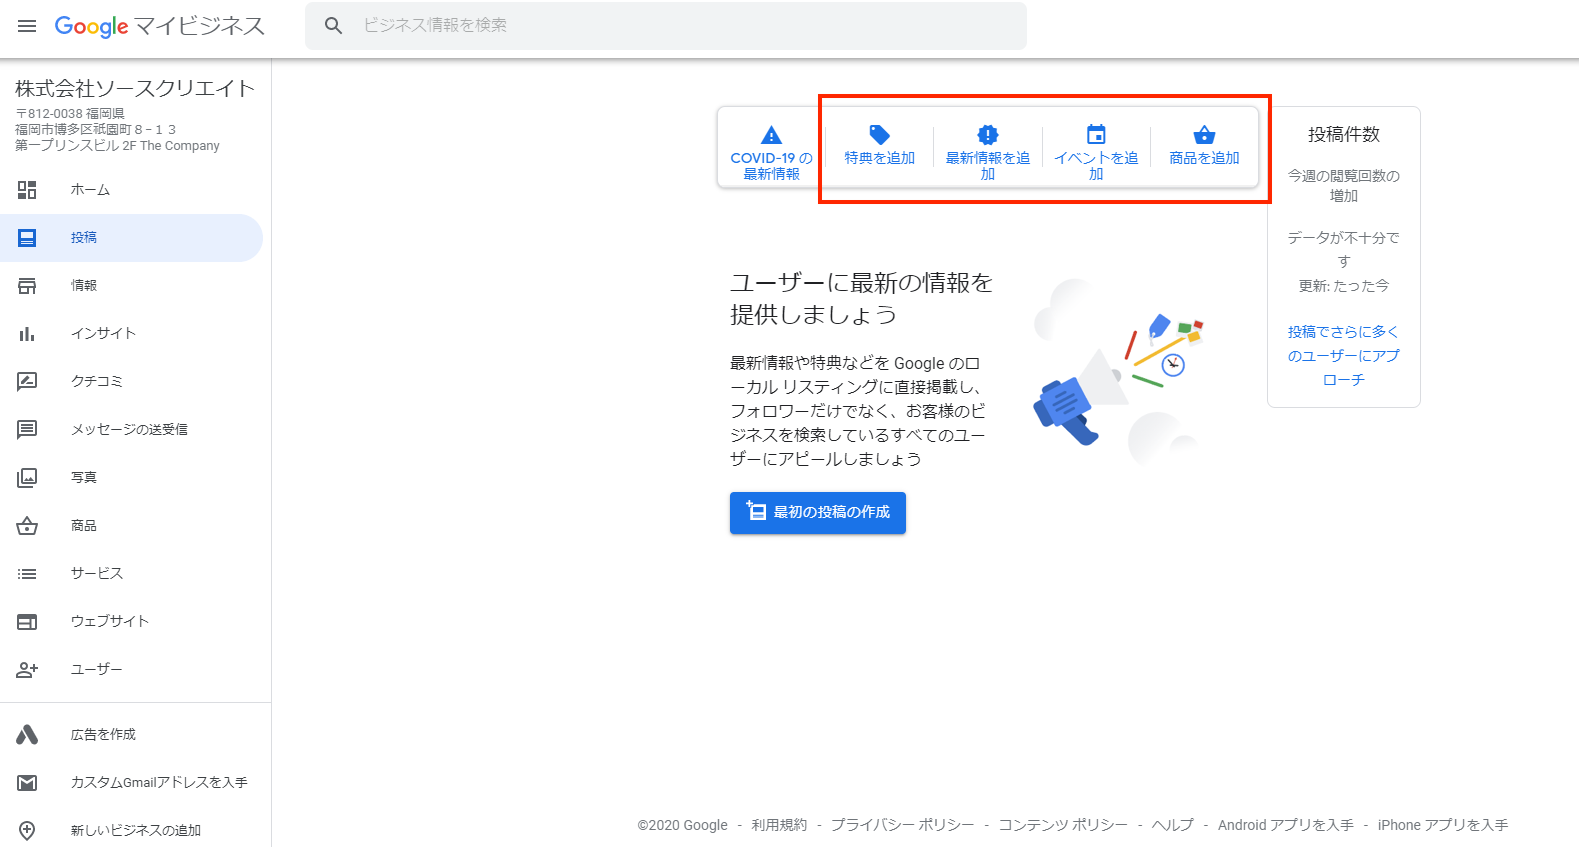Open iPhone アプリを入手 link
The height and width of the screenshot is (847, 1579).
point(1443,825)
